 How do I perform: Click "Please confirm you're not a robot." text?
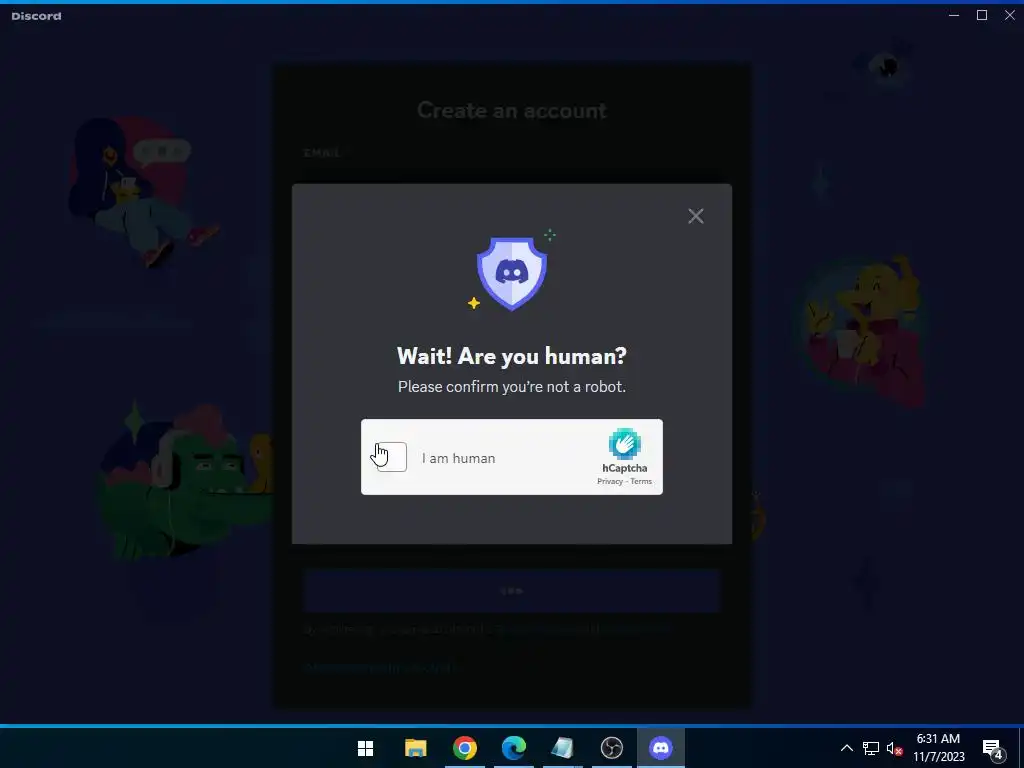click(512, 387)
